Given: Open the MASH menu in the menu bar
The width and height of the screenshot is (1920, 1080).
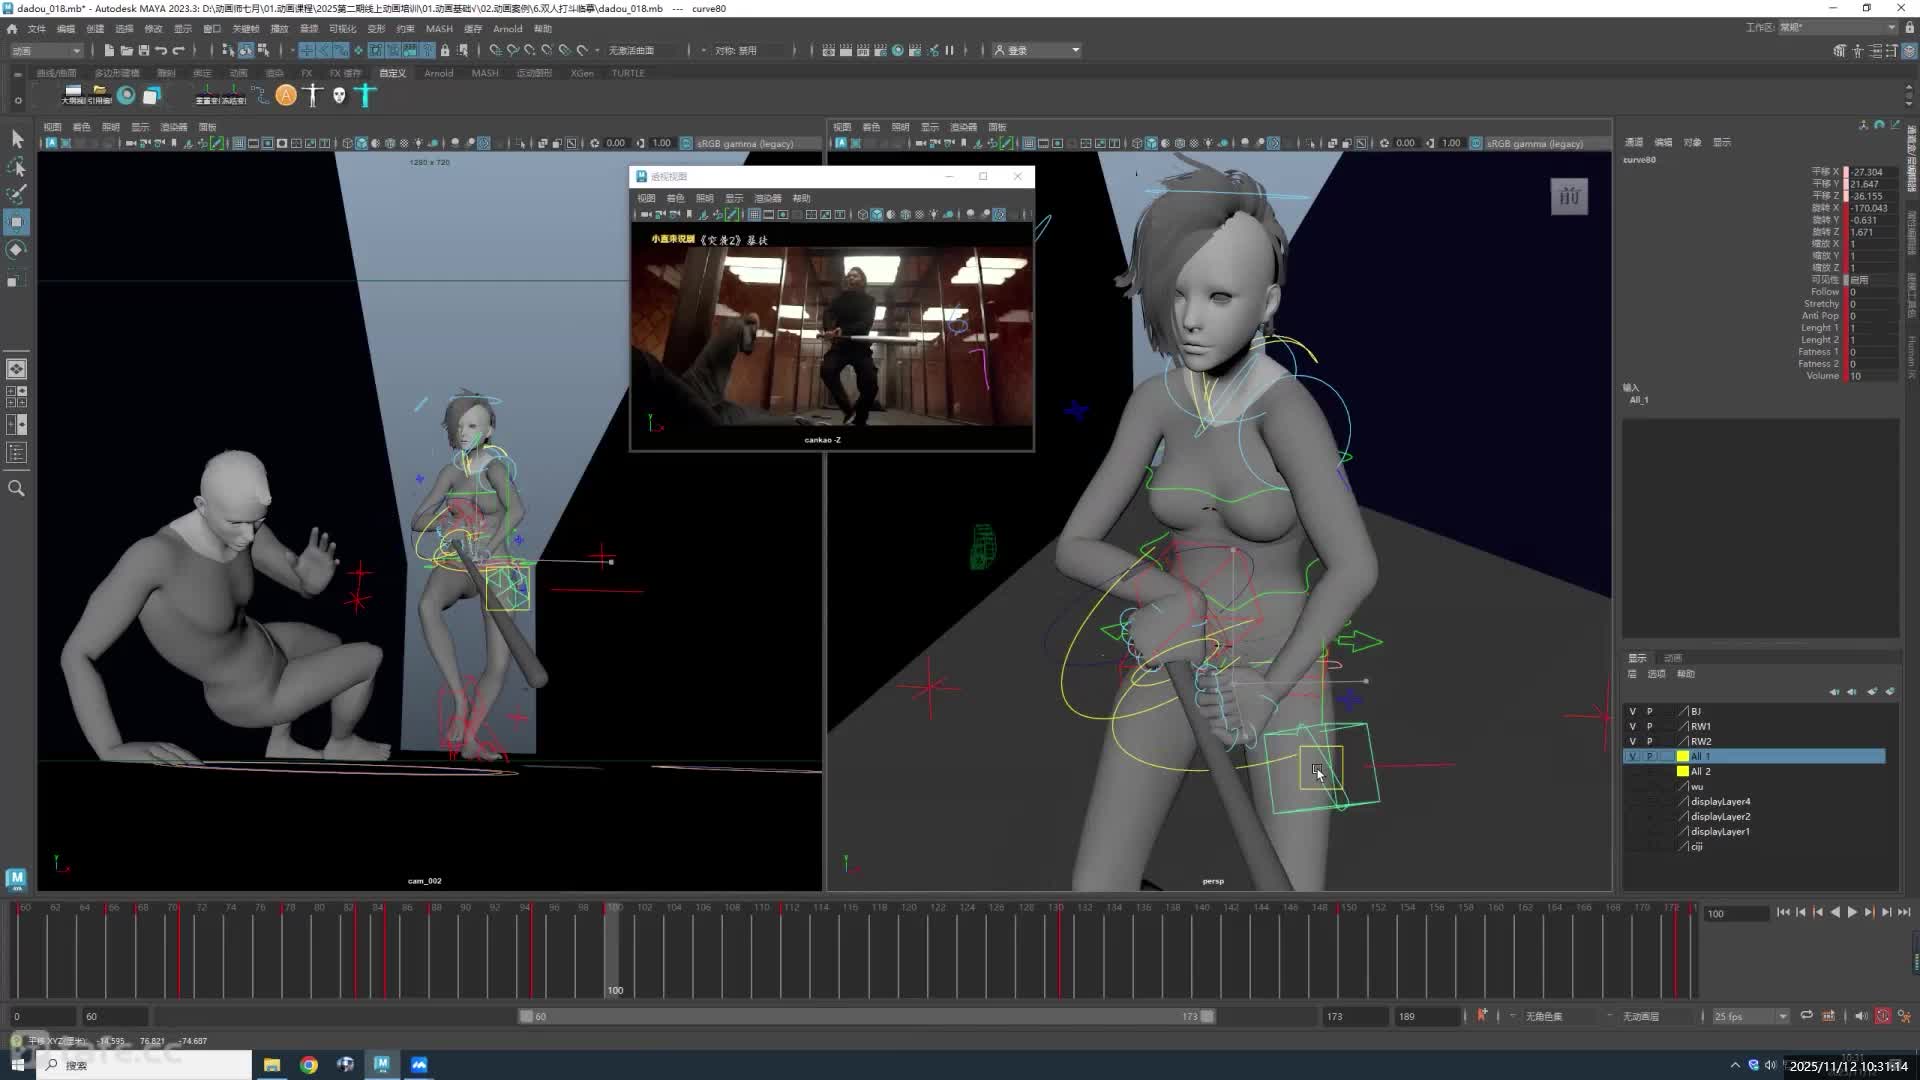Looking at the screenshot, I should (439, 29).
